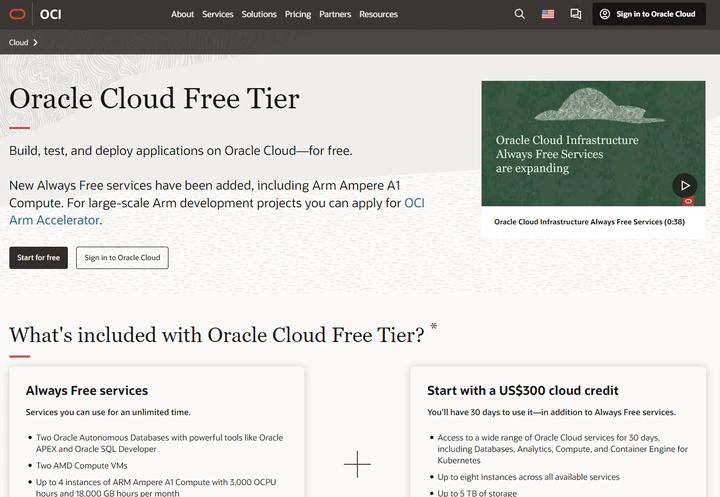
Task: Click the user profile icon in sign-in button
Action: point(605,14)
